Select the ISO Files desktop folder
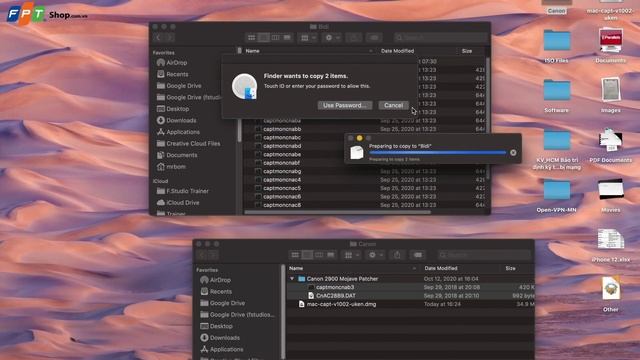 point(556,46)
